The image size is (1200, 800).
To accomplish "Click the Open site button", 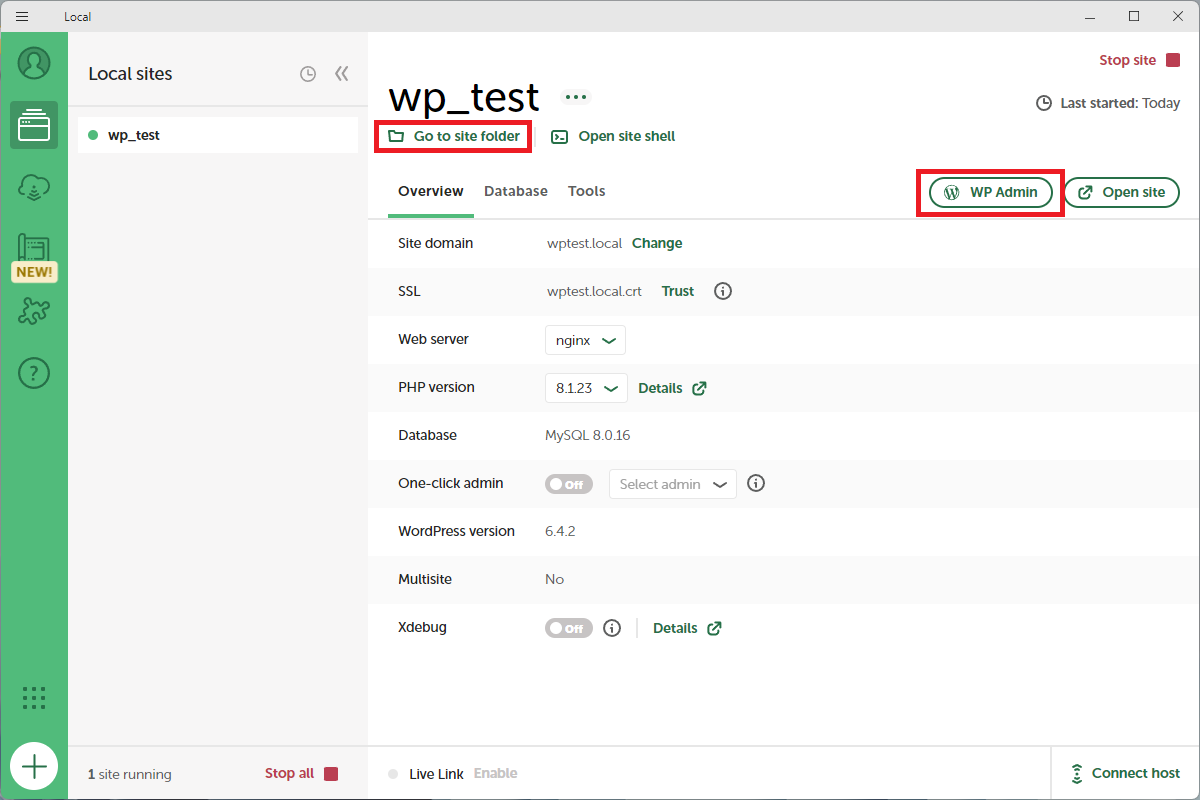I will (x=1121, y=192).
